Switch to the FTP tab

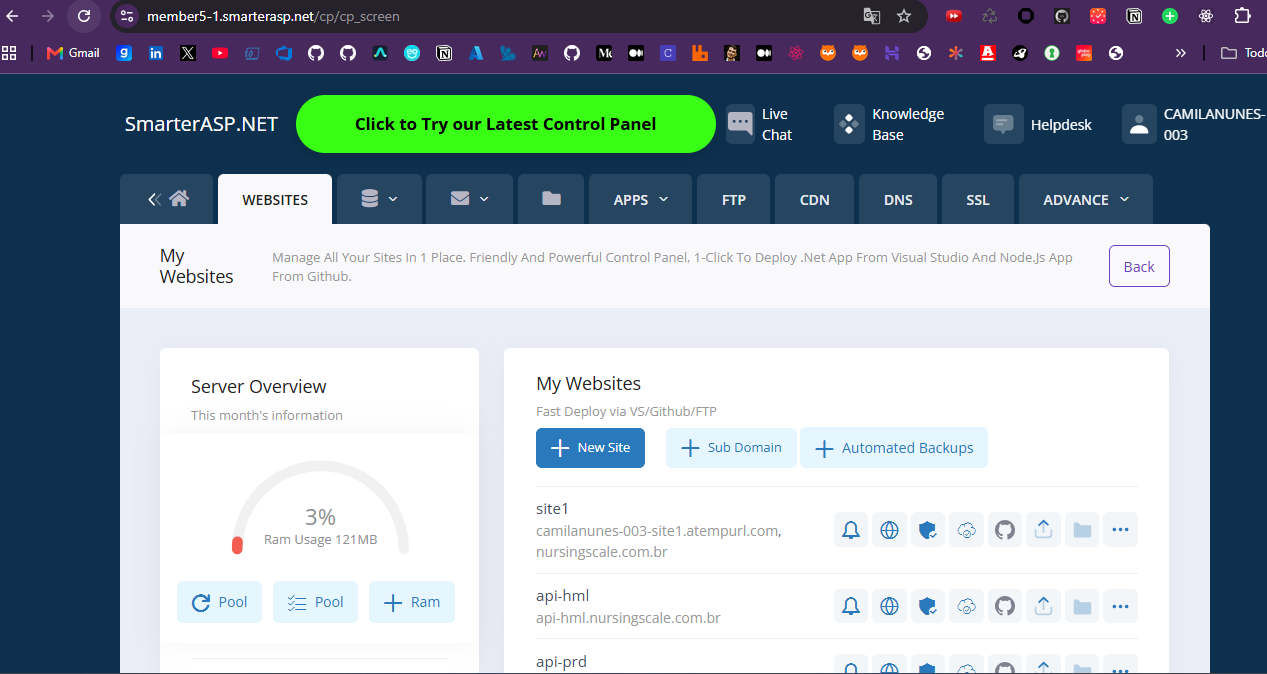coord(734,199)
